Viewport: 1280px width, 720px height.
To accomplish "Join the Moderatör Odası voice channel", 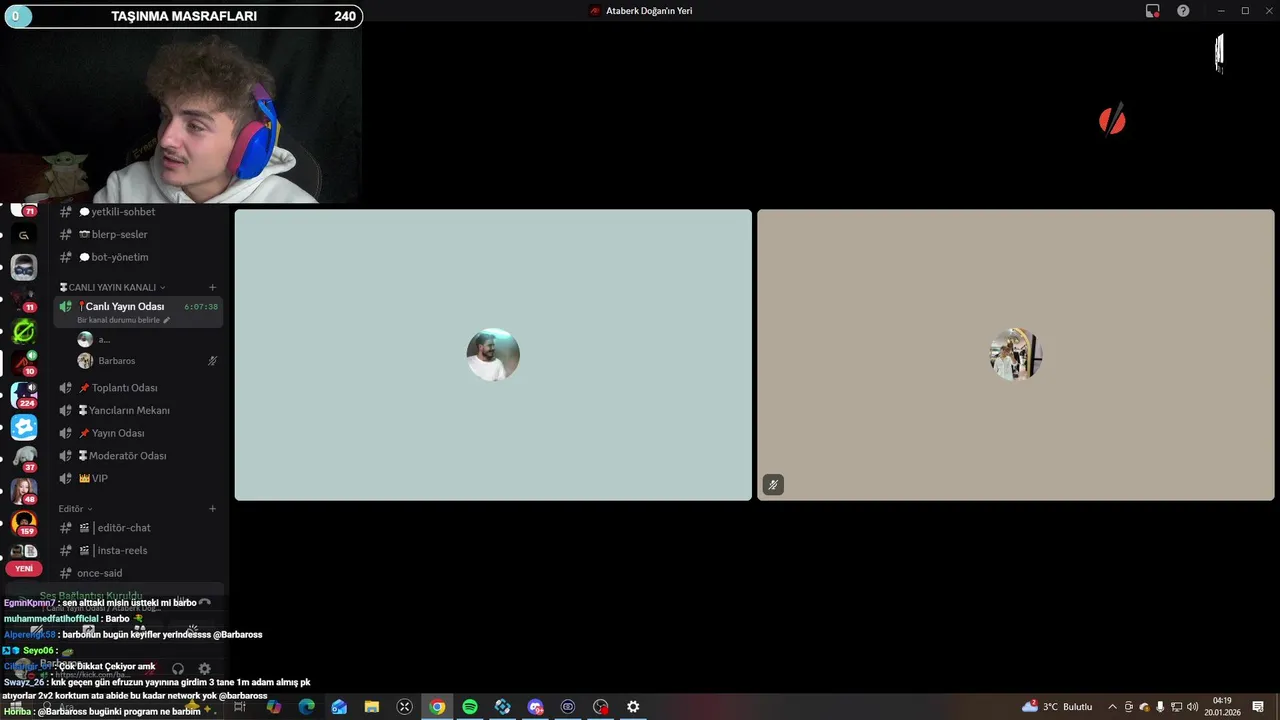I will 140,456.
